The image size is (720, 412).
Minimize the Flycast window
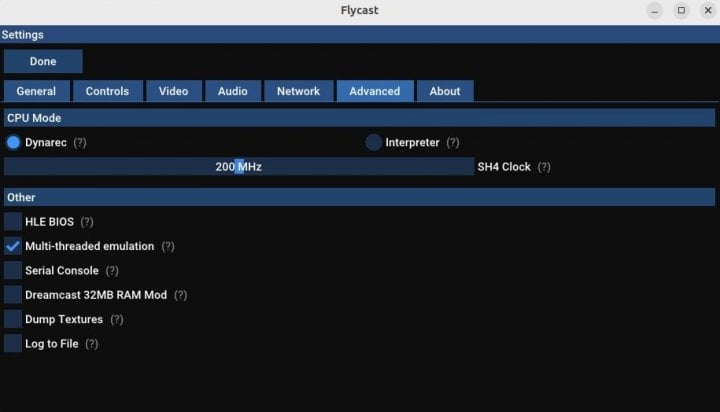655,11
